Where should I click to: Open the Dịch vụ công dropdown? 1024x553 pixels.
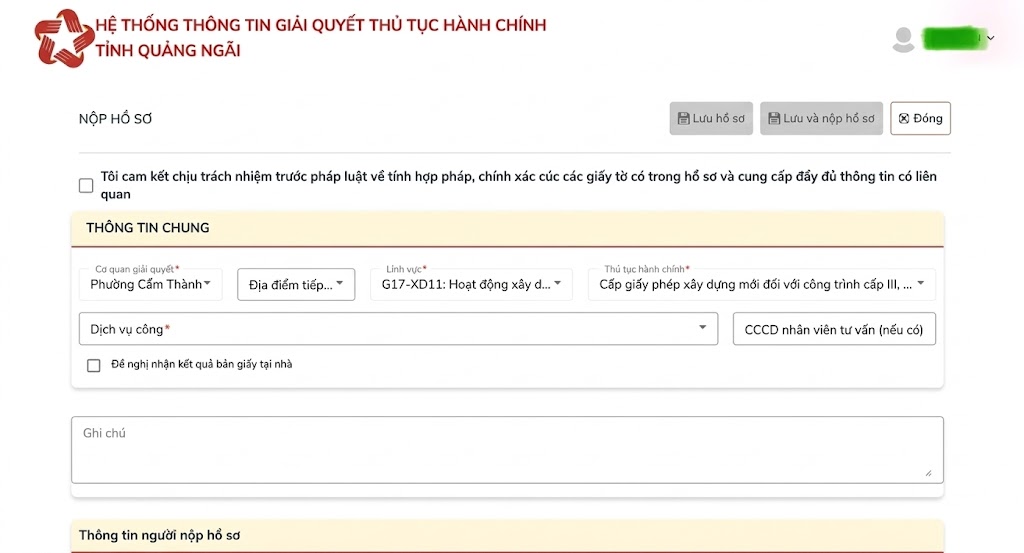coord(398,329)
